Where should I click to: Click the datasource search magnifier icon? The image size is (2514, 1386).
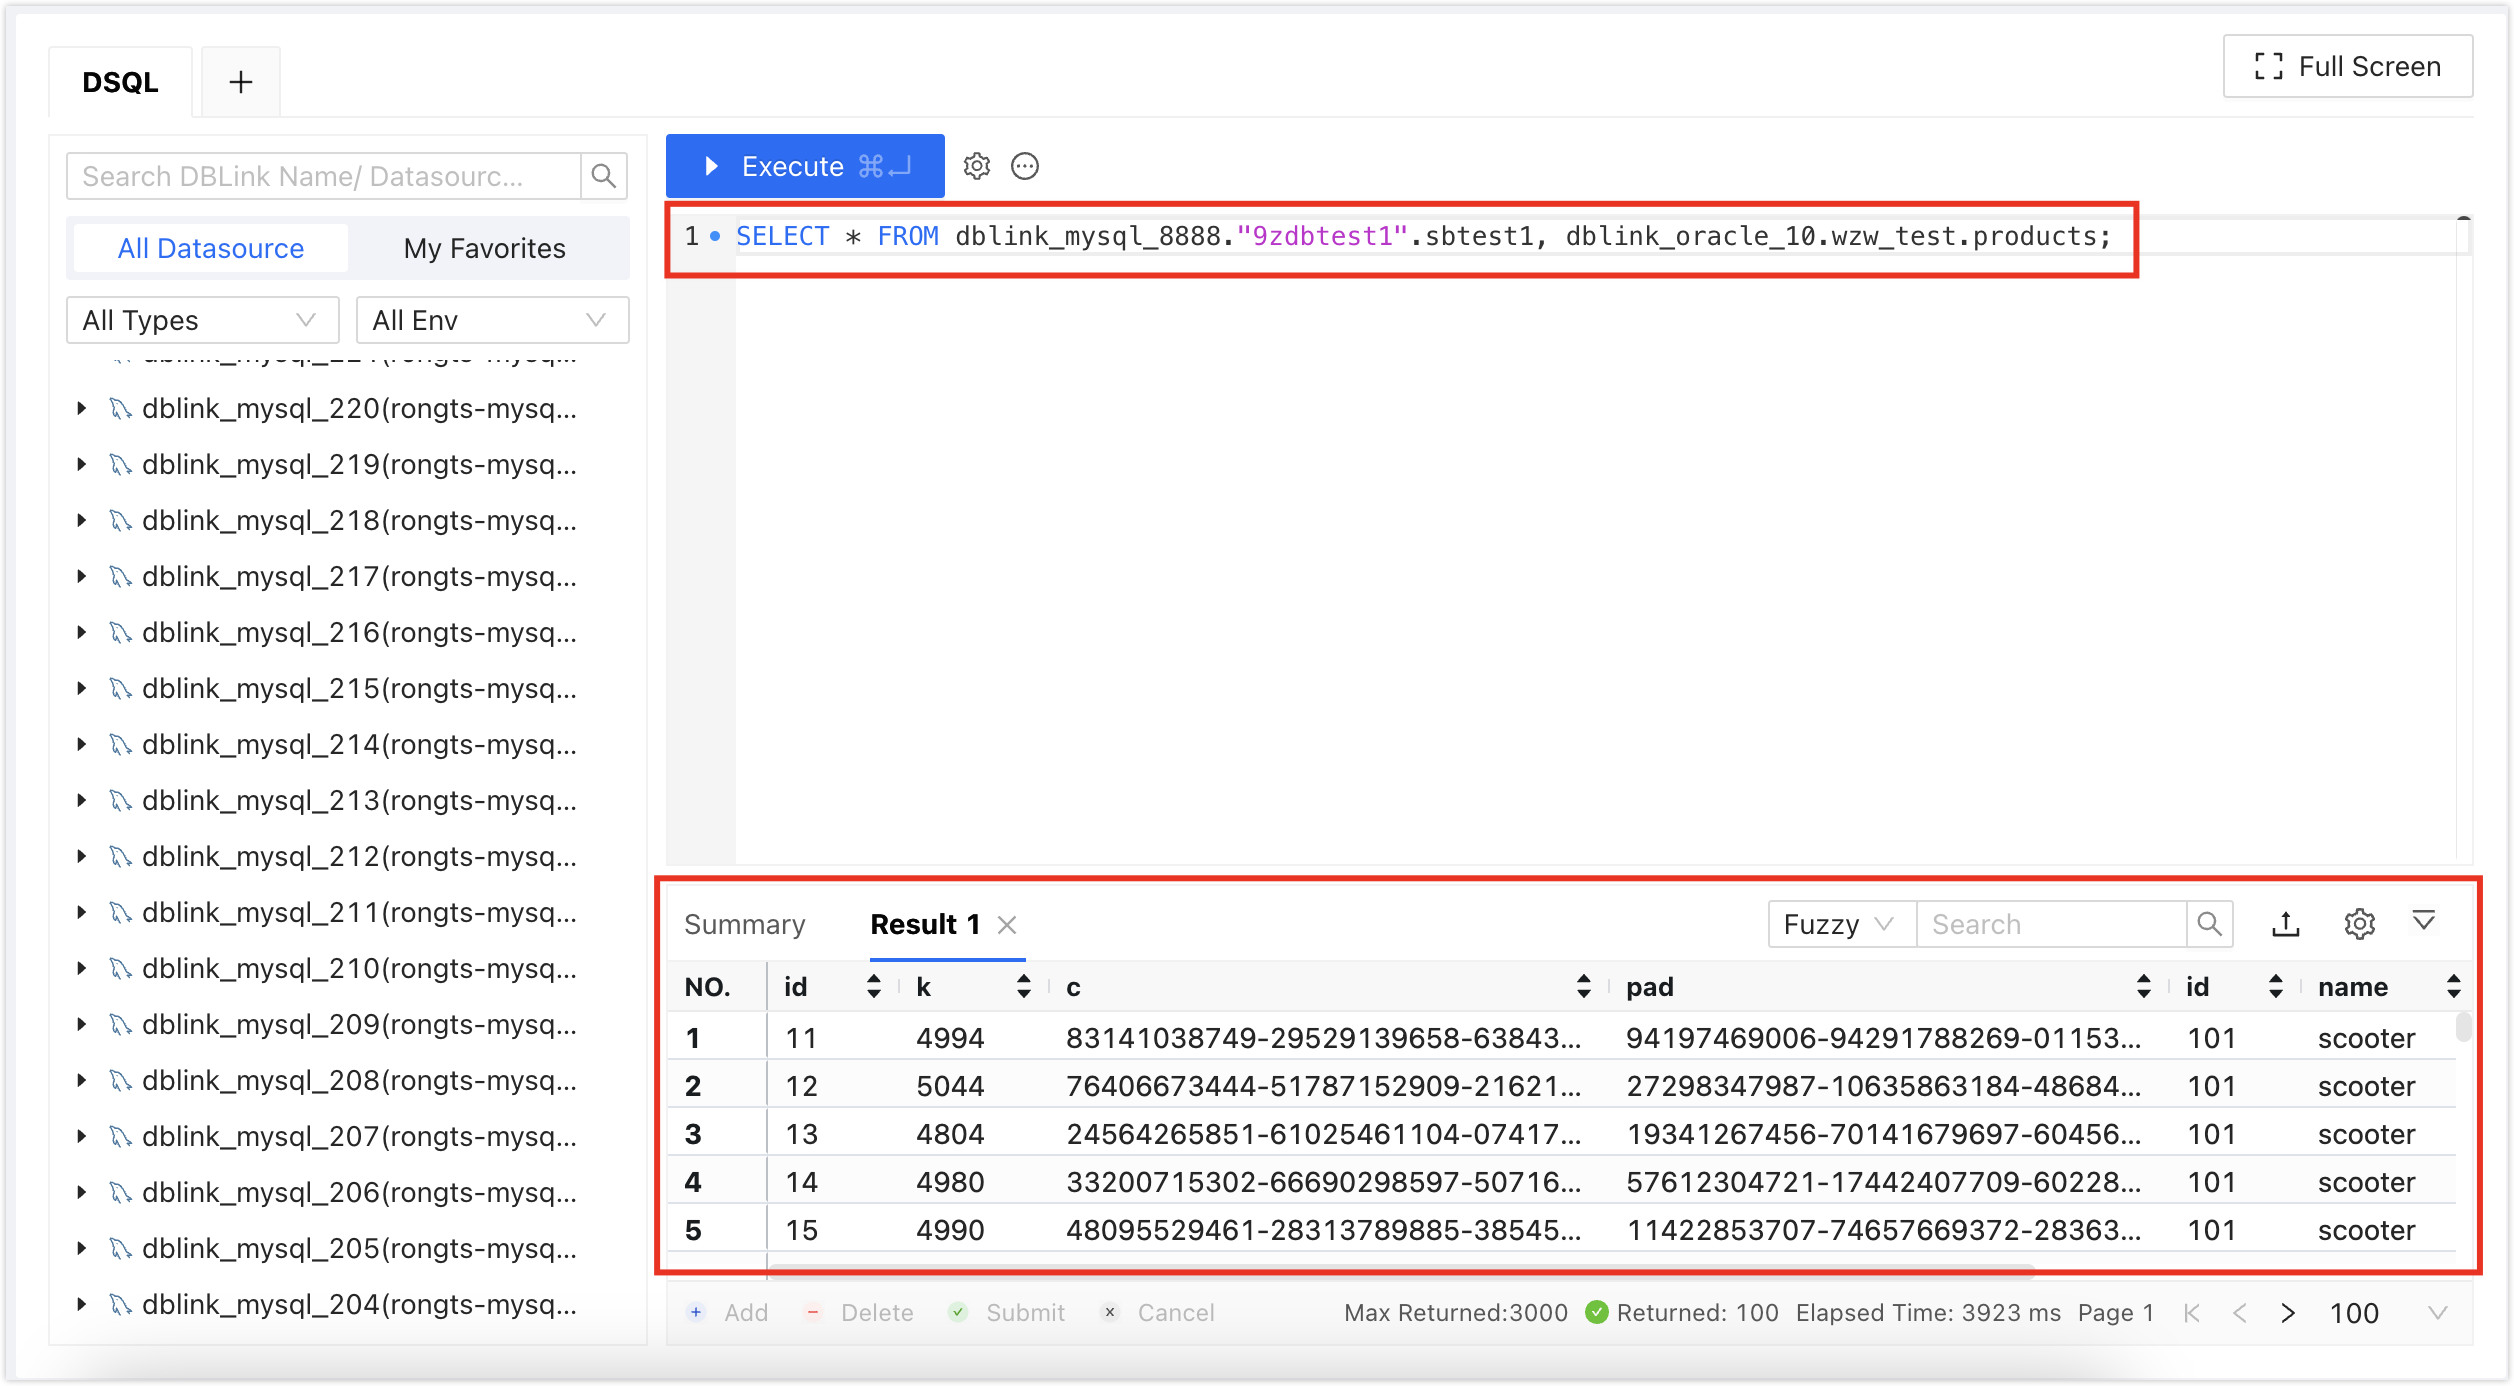click(x=603, y=176)
